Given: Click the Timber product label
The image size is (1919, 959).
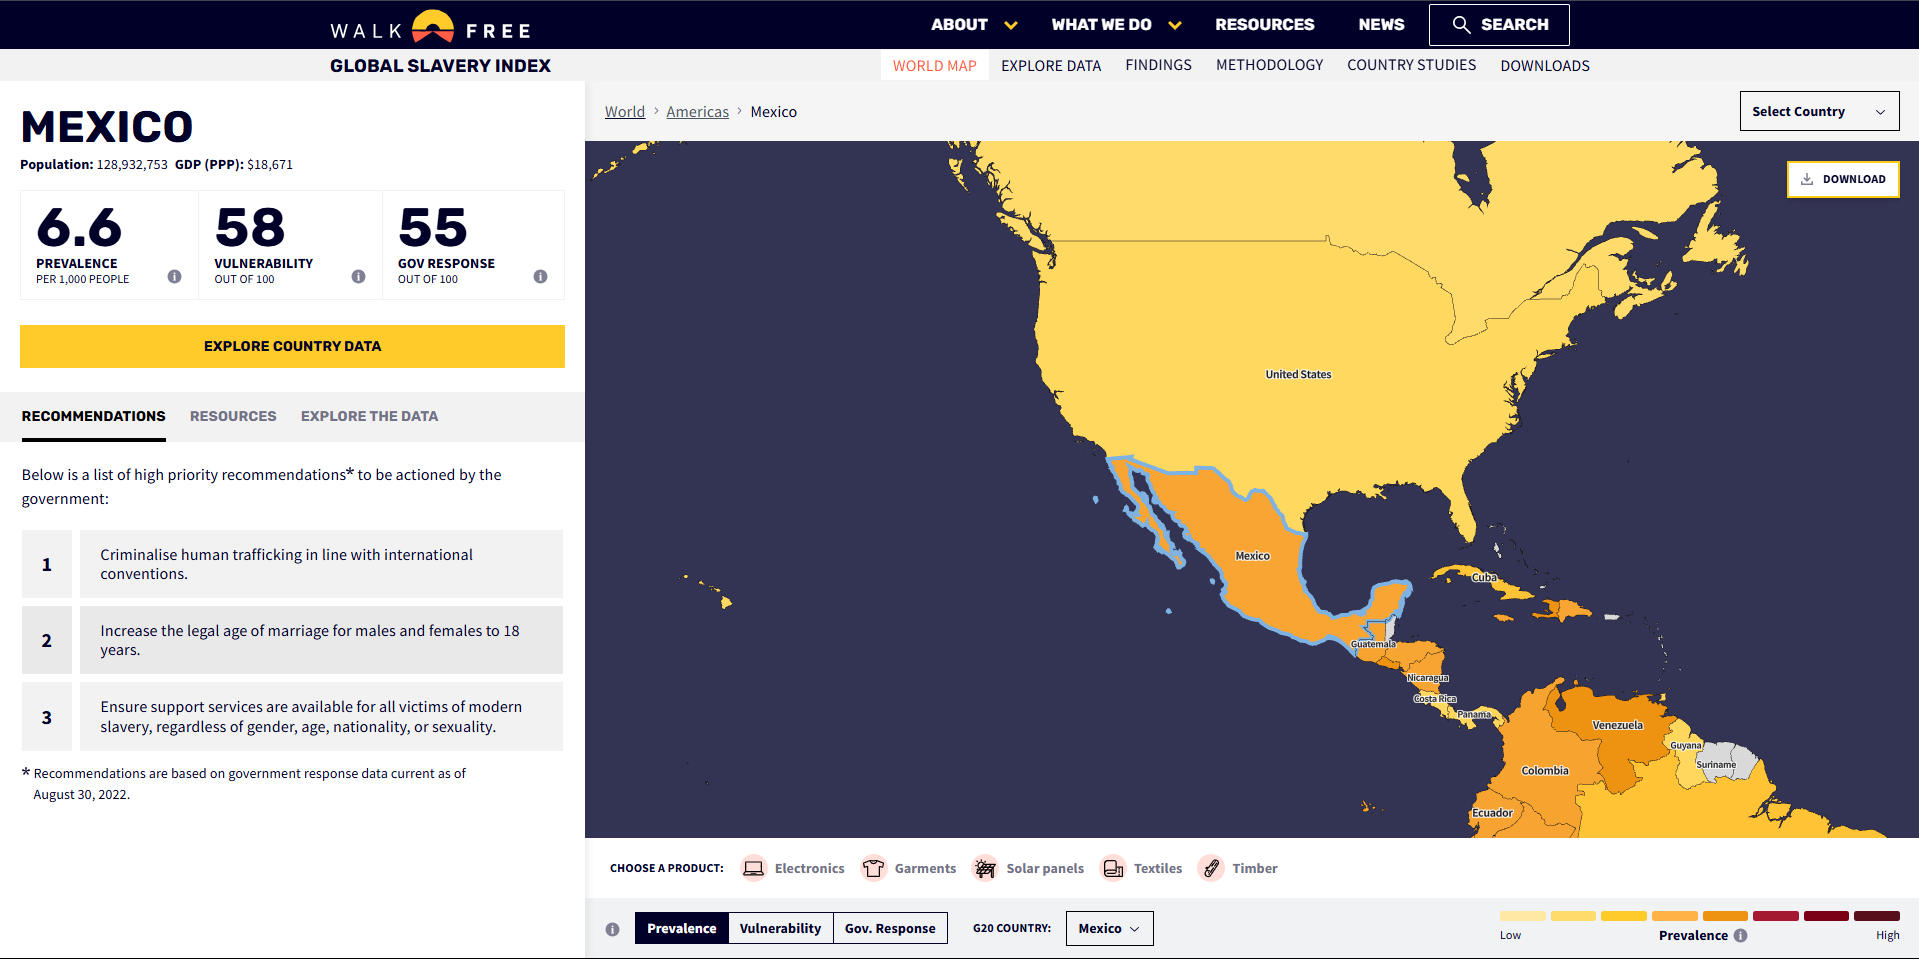Looking at the screenshot, I should pos(1255,868).
